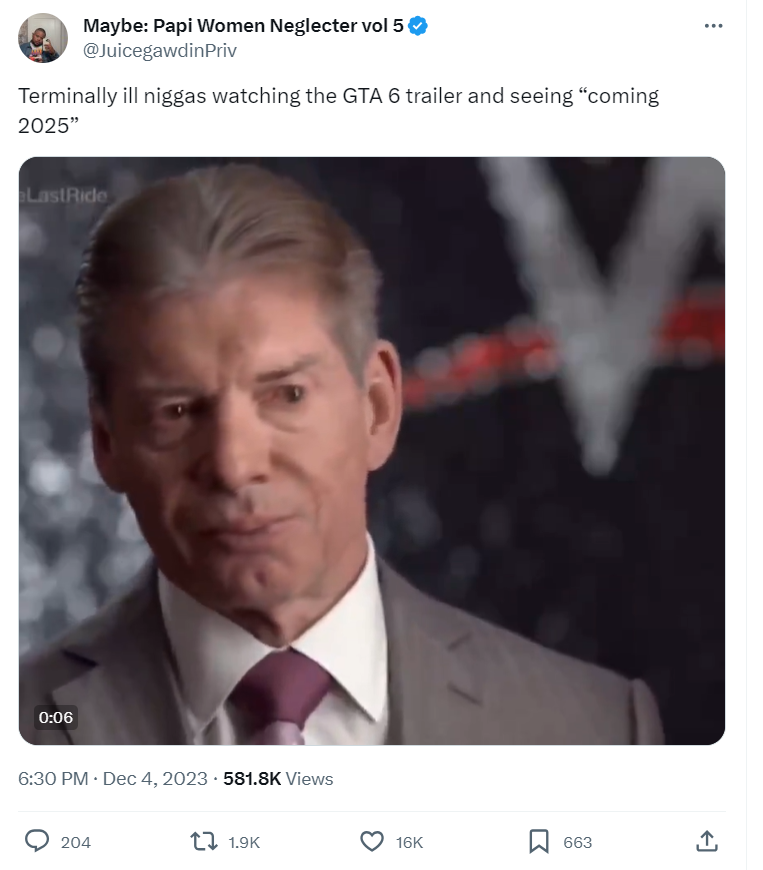
Task: Click the 16K likes count
Action: pyautogui.click(x=410, y=842)
